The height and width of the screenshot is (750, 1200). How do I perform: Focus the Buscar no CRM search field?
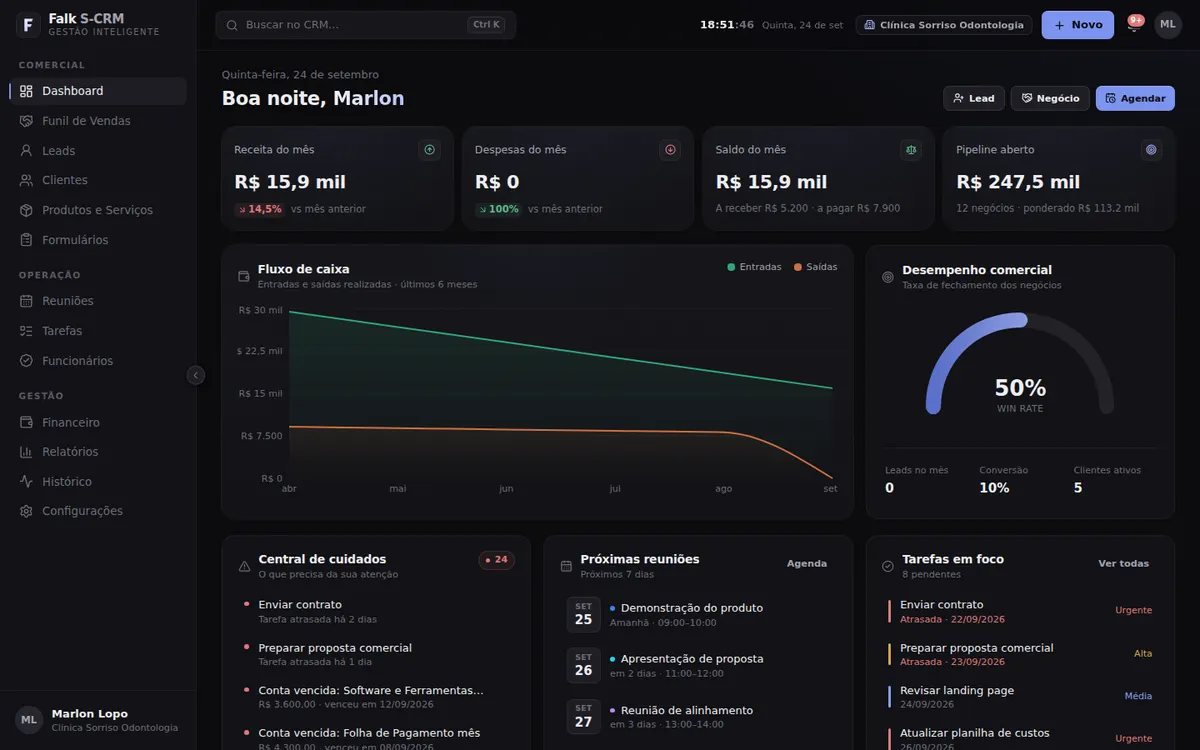coord(365,25)
